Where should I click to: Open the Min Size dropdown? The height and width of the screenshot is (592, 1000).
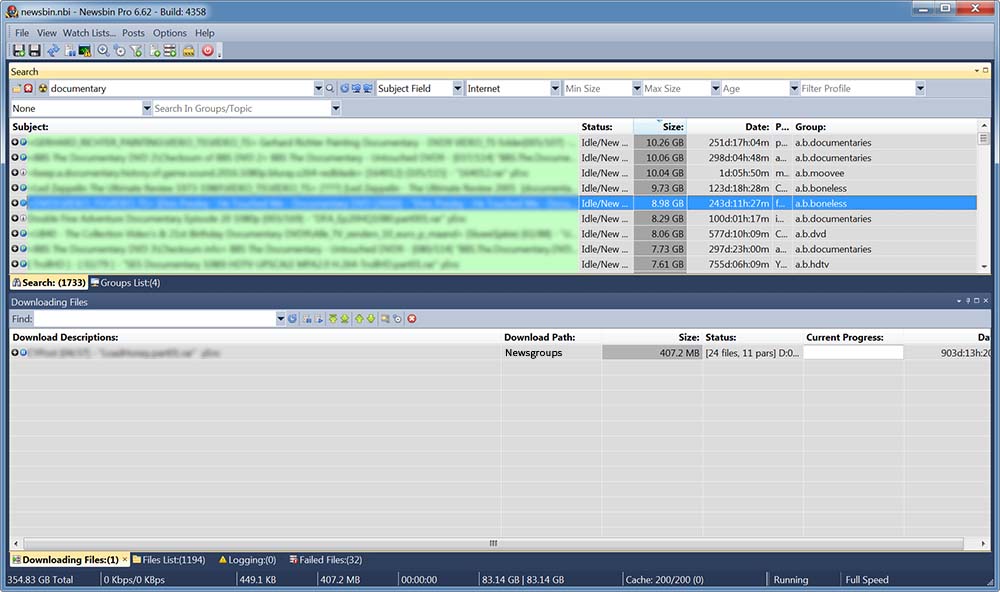tap(636, 89)
